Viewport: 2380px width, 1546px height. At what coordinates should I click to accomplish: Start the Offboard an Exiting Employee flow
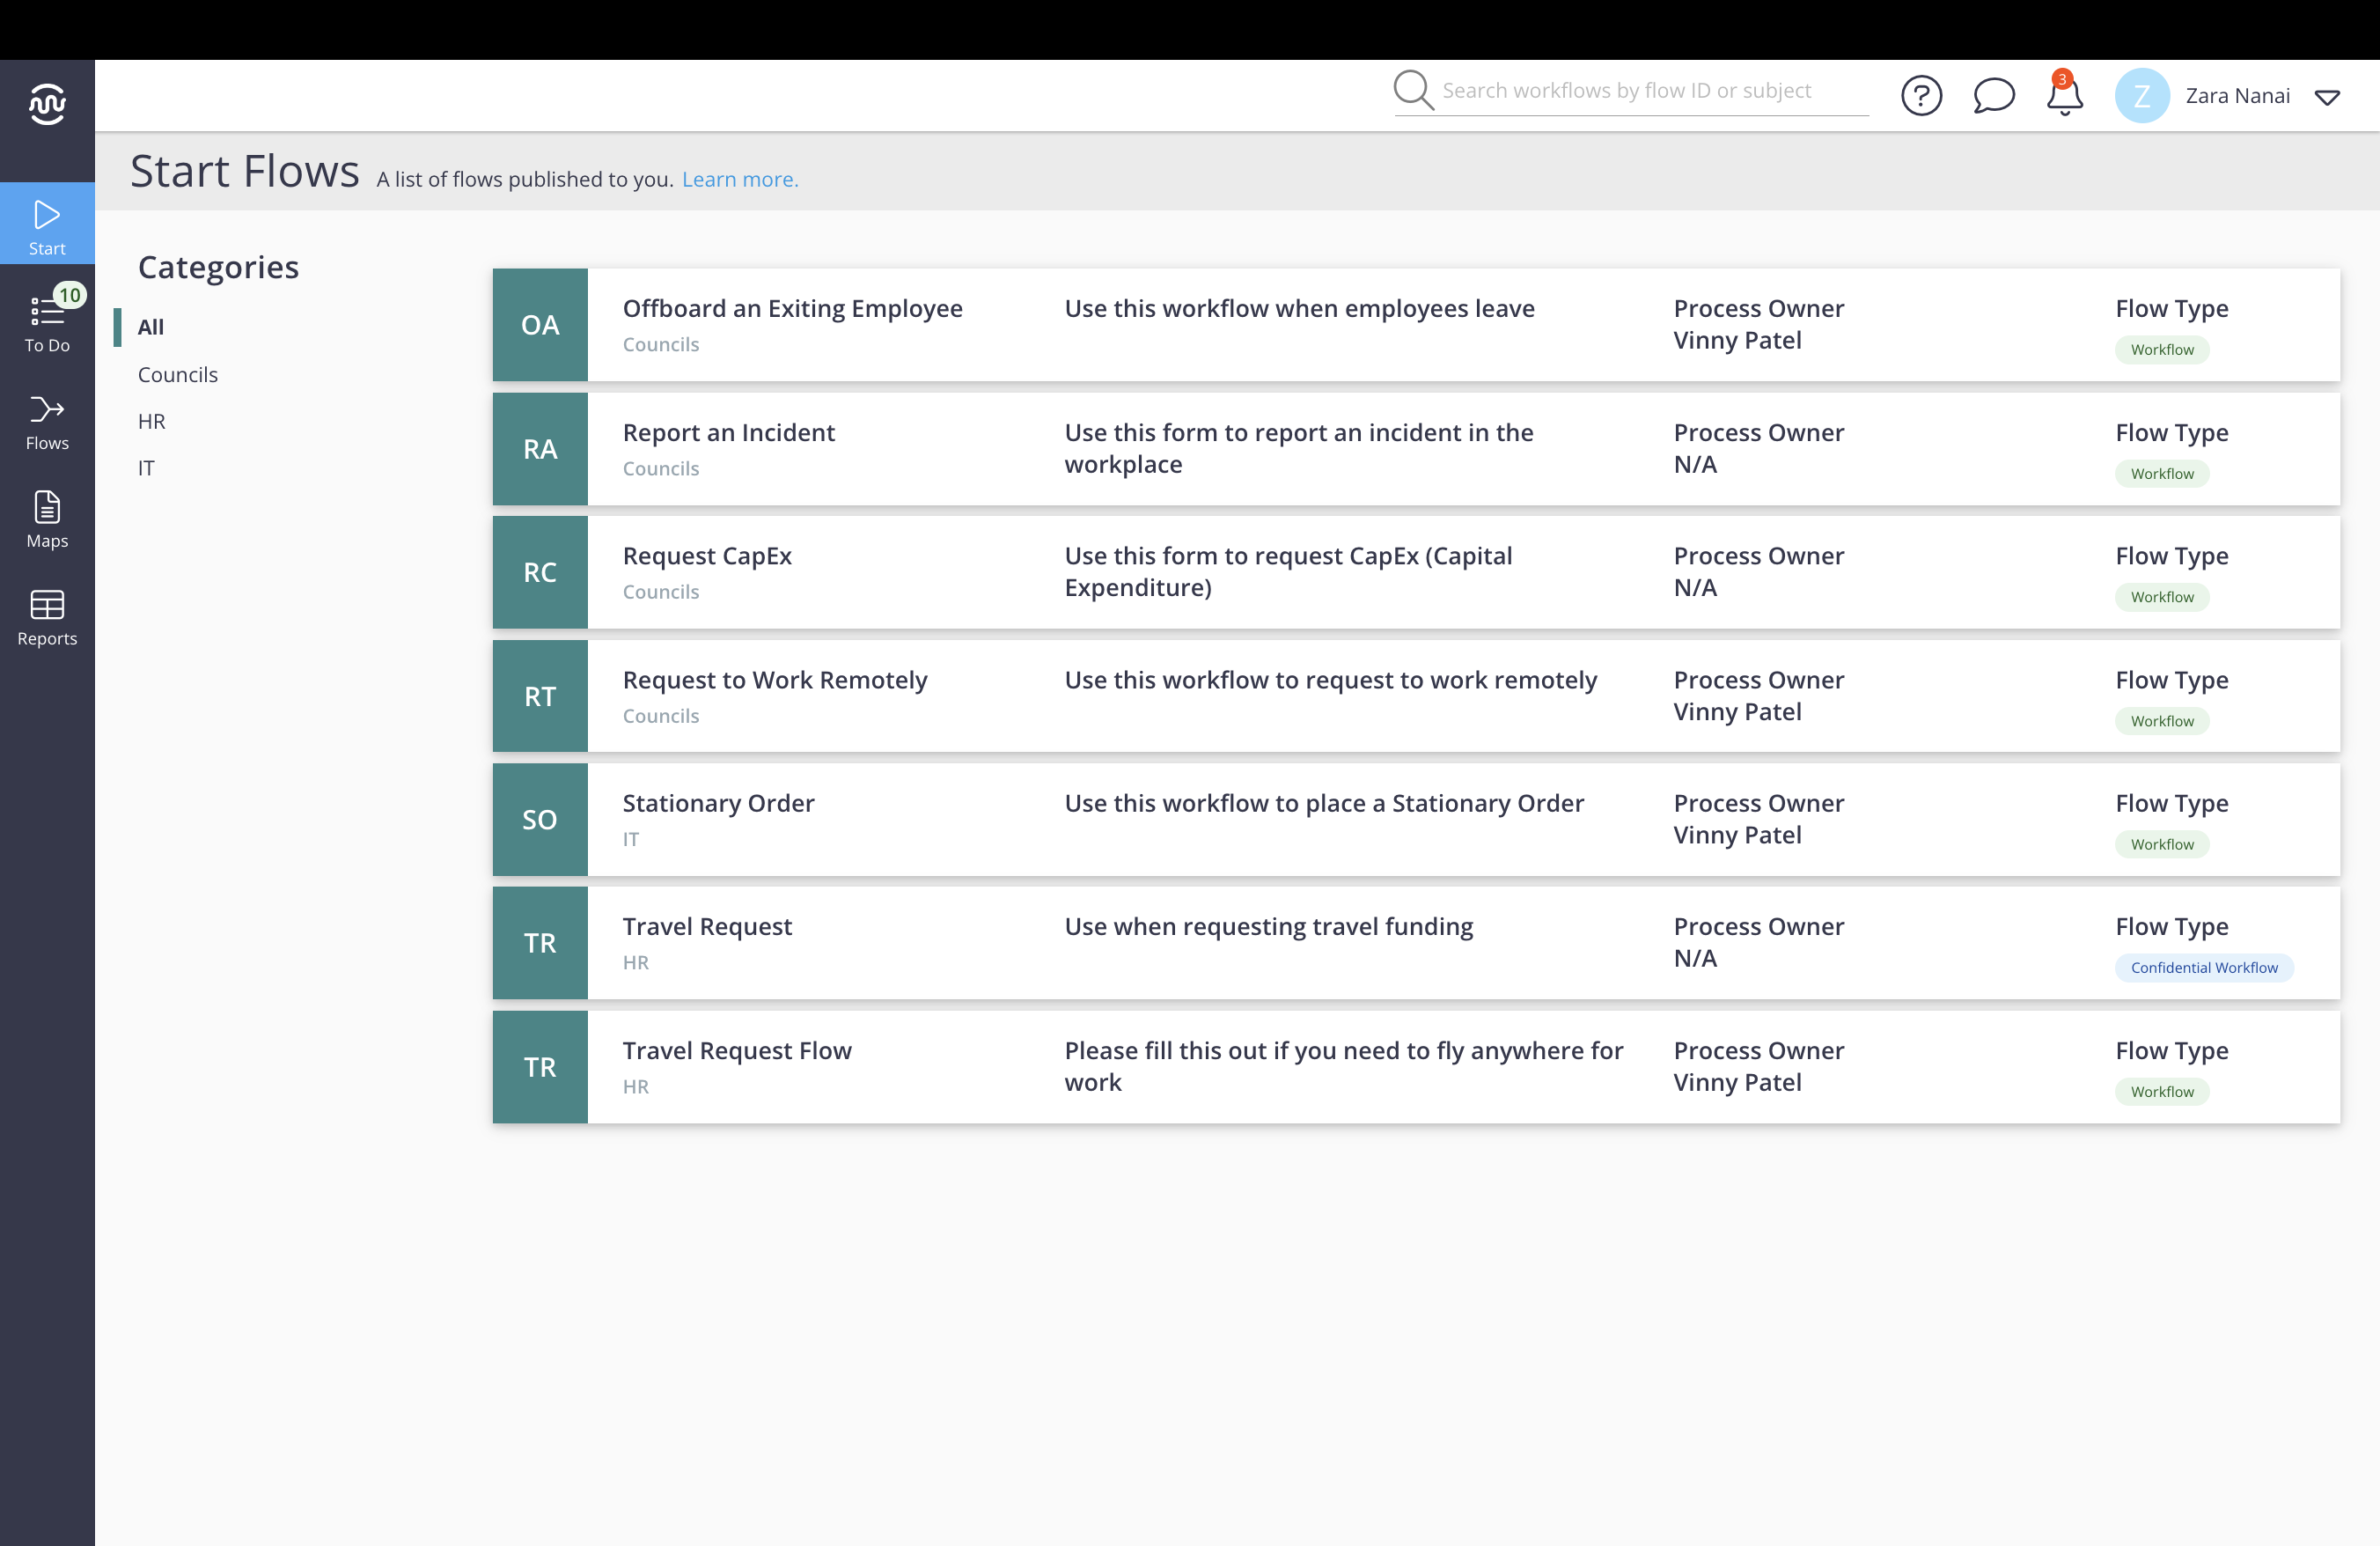tap(792, 309)
